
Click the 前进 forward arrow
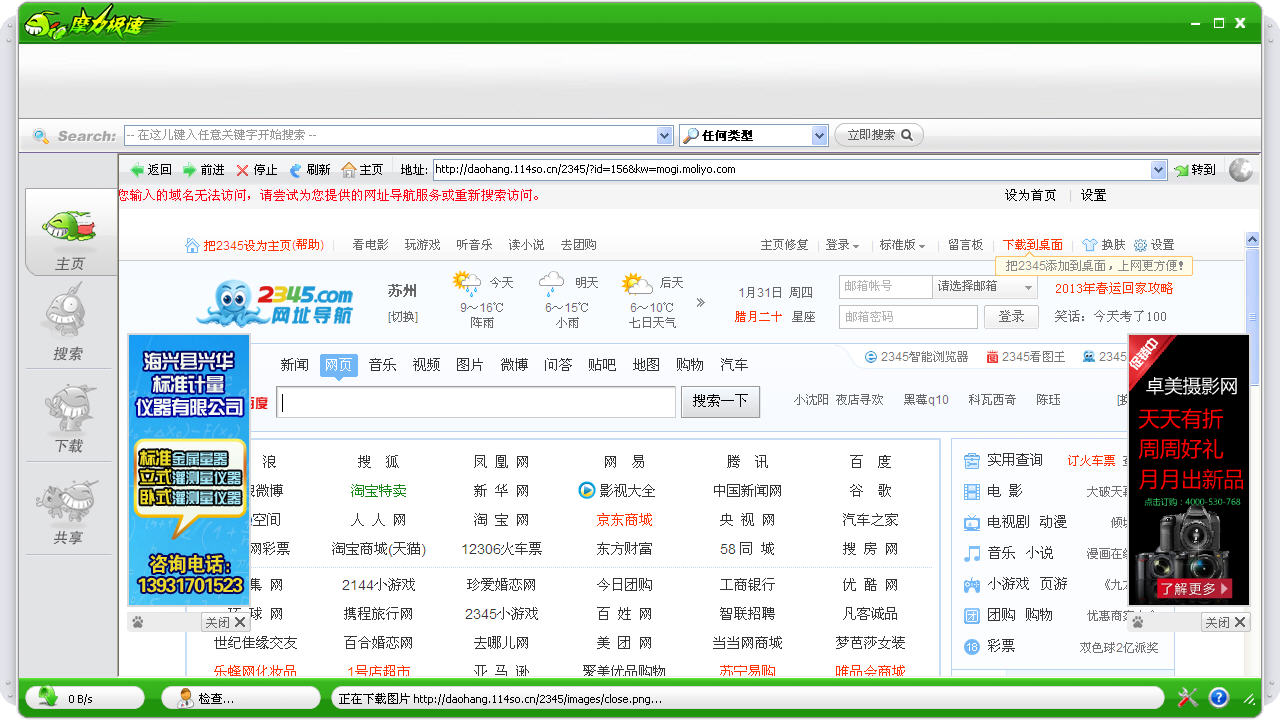point(189,170)
